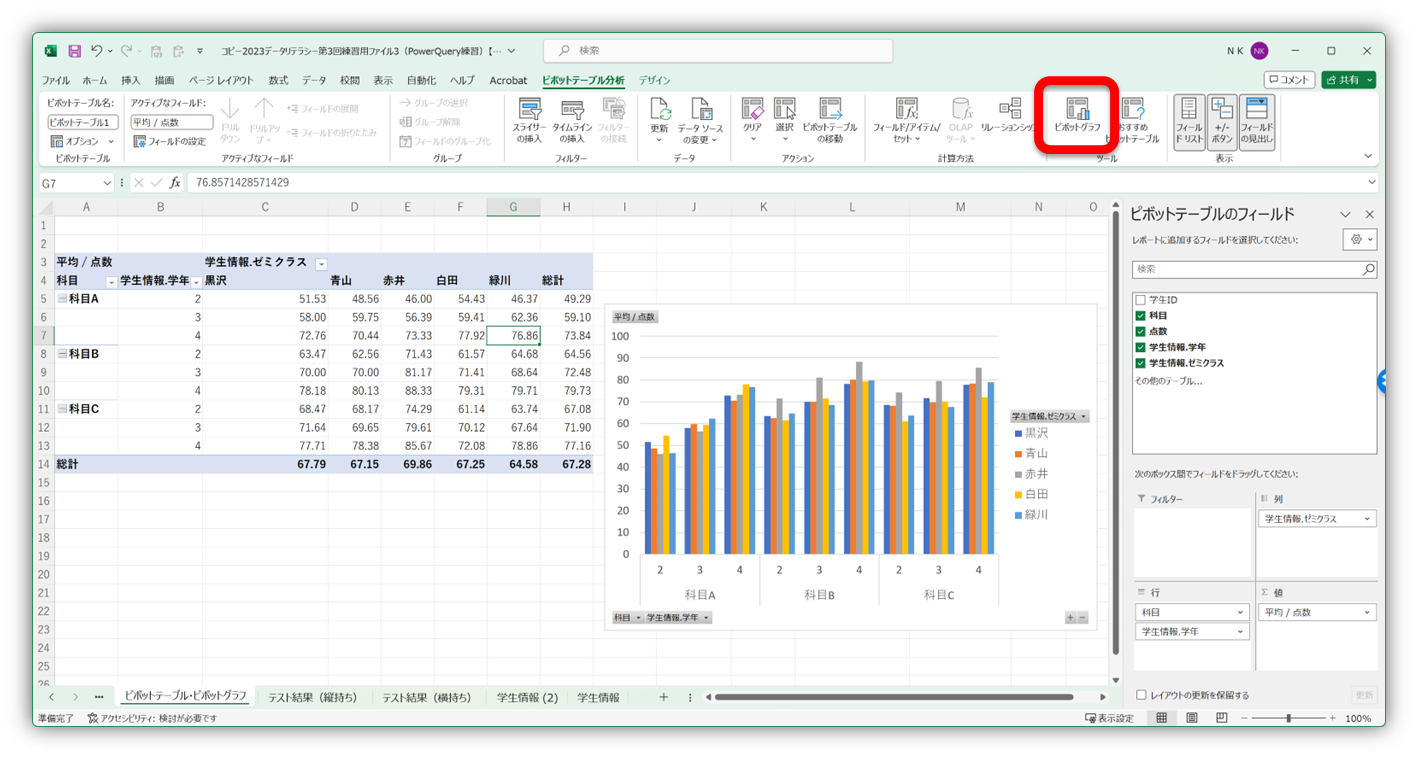Image resolution: width=1418 pixels, height=759 pixels.
Task: Open the 平均 / 点数 value field dropdown
Action: pos(1368,612)
